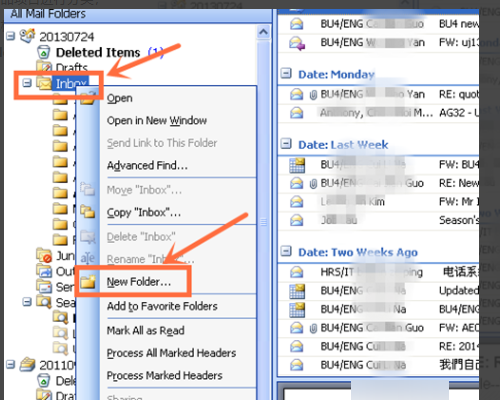Choose Process All Marked Headers
This screenshot has width=500, height=400.
tap(171, 353)
